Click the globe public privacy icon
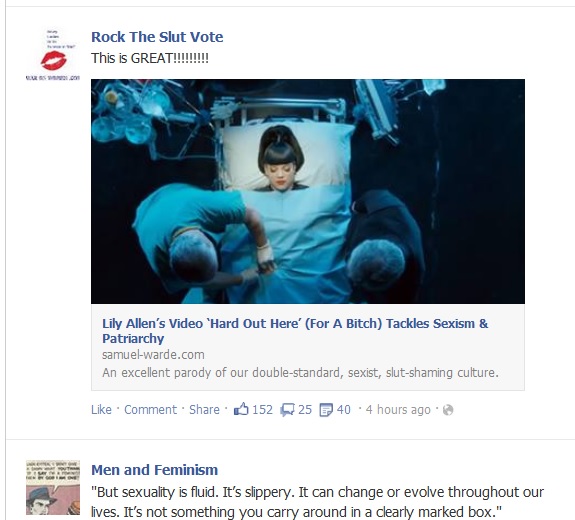 click(x=448, y=410)
